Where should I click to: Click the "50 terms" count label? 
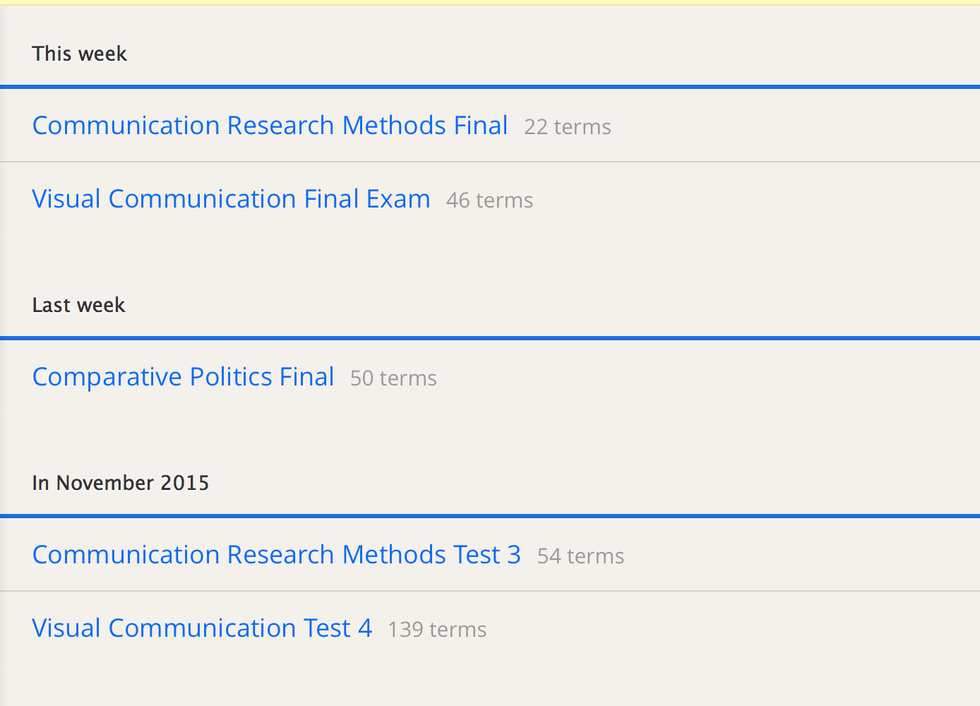393,379
